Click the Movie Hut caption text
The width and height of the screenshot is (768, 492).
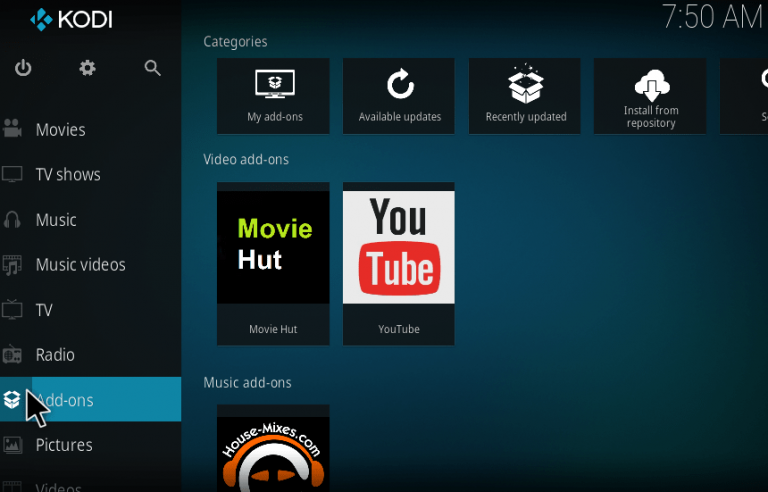tap(273, 329)
